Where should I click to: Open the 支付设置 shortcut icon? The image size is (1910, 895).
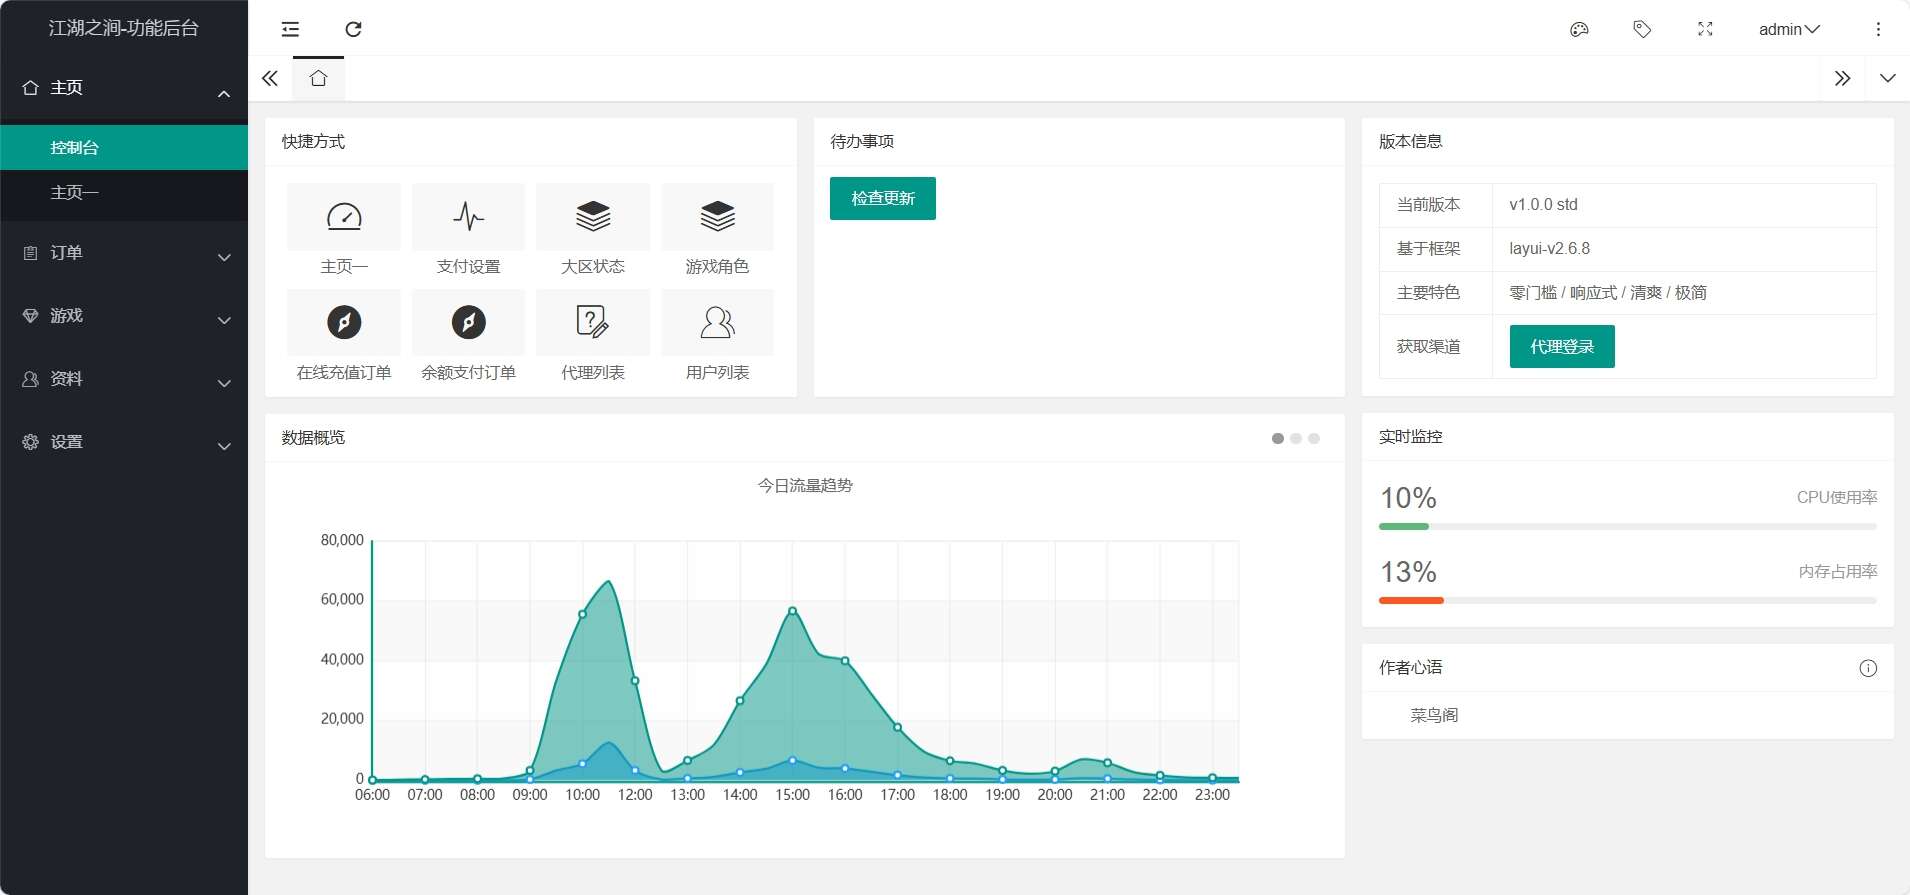click(x=468, y=217)
